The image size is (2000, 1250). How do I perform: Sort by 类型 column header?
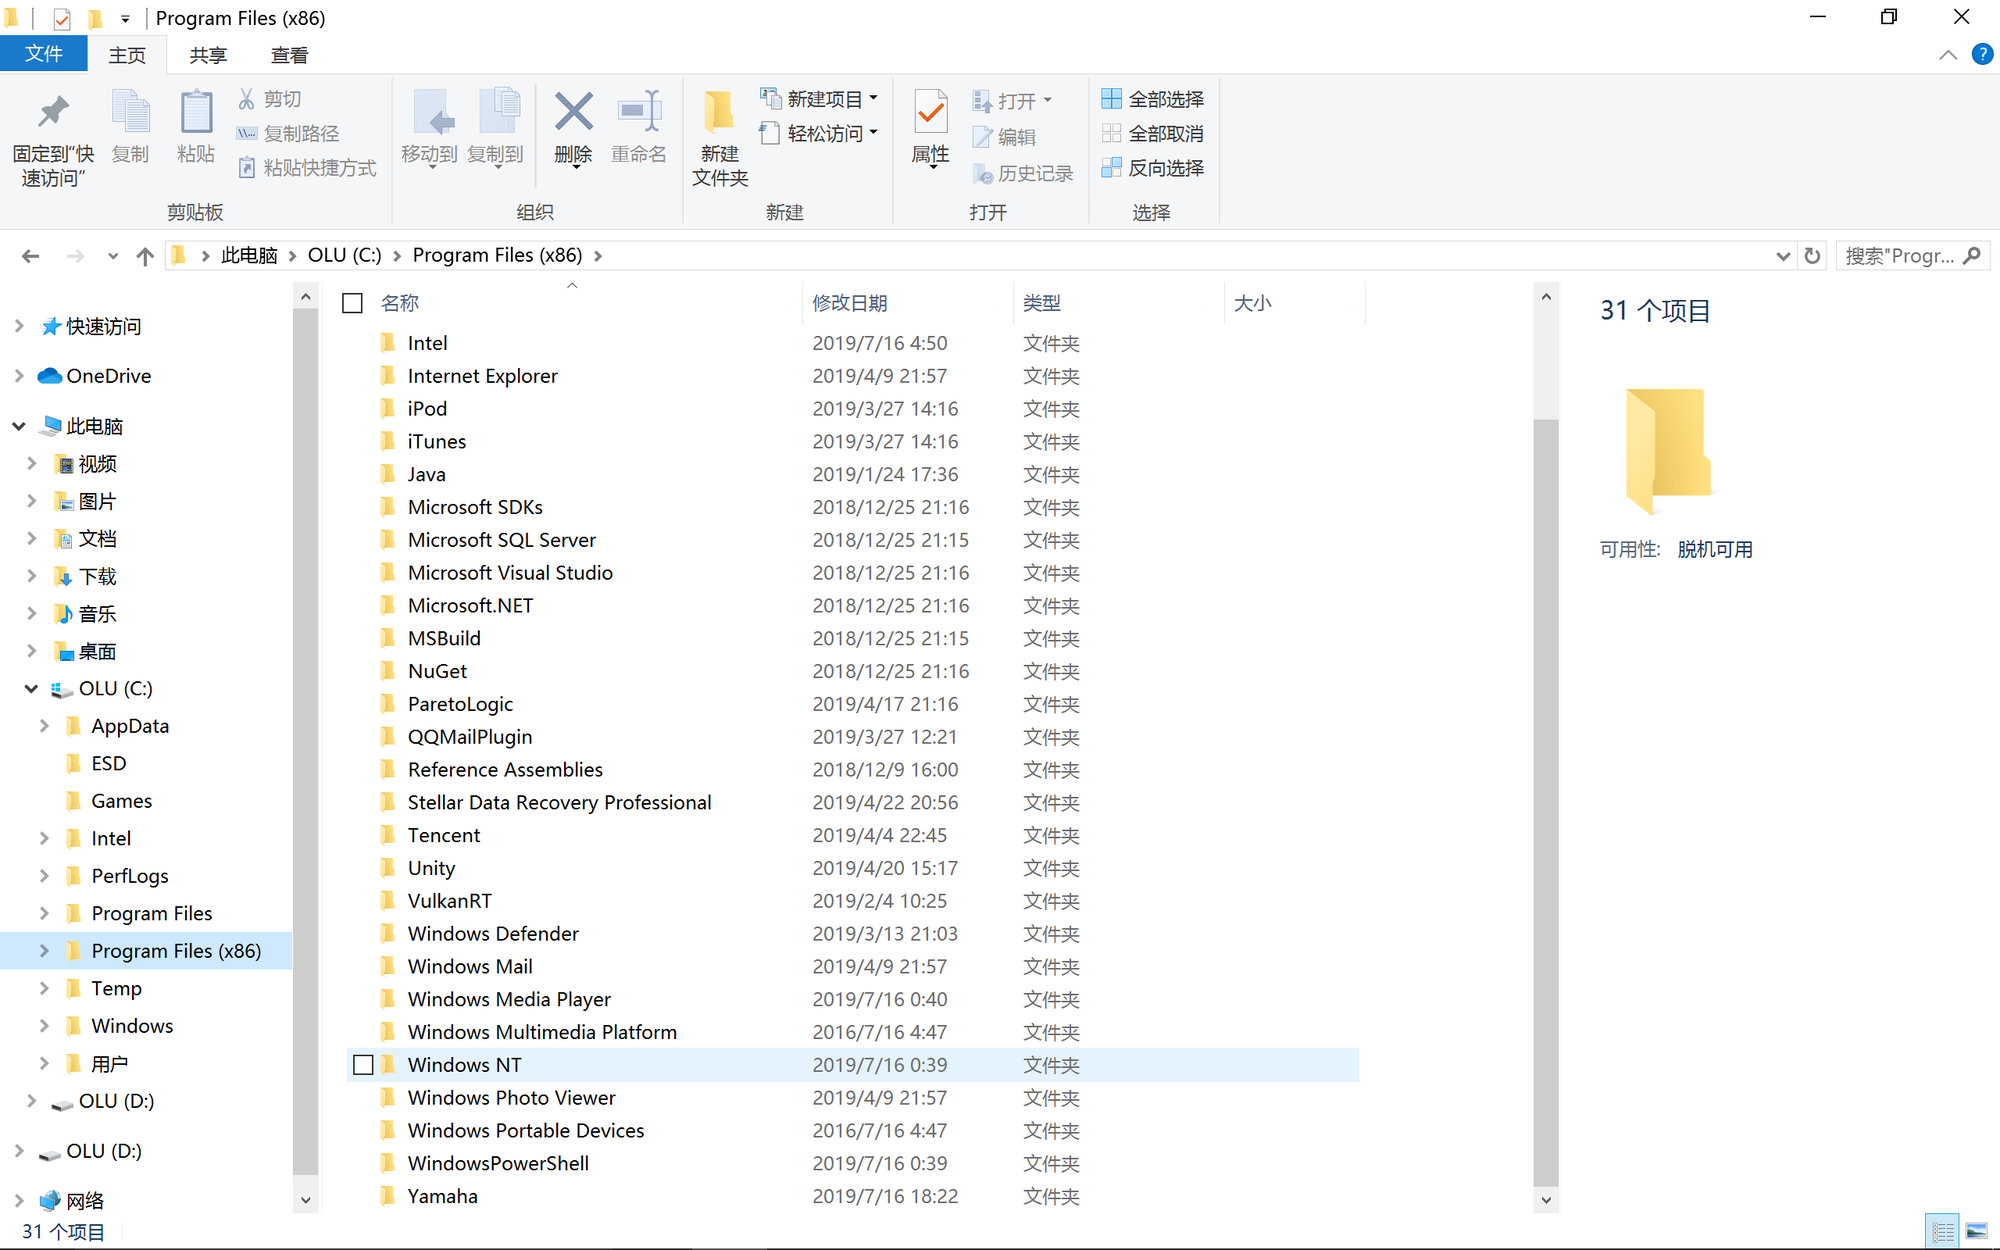[x=1118, y=303]
